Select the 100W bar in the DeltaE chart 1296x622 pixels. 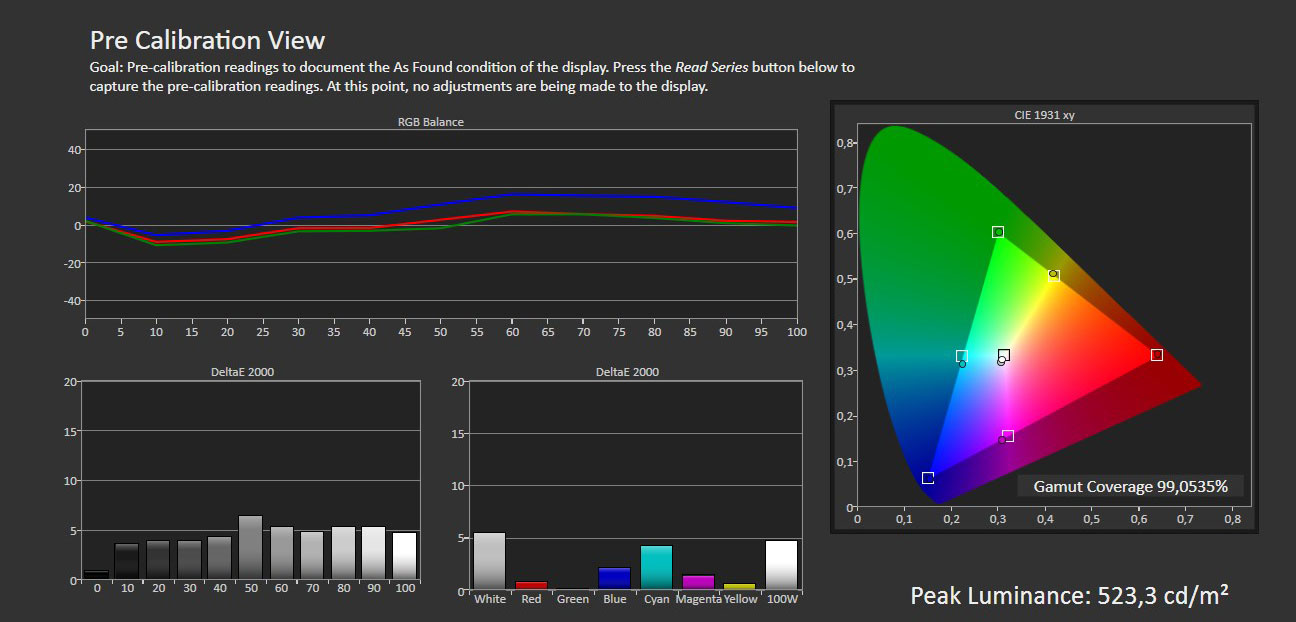click(781, 565)
